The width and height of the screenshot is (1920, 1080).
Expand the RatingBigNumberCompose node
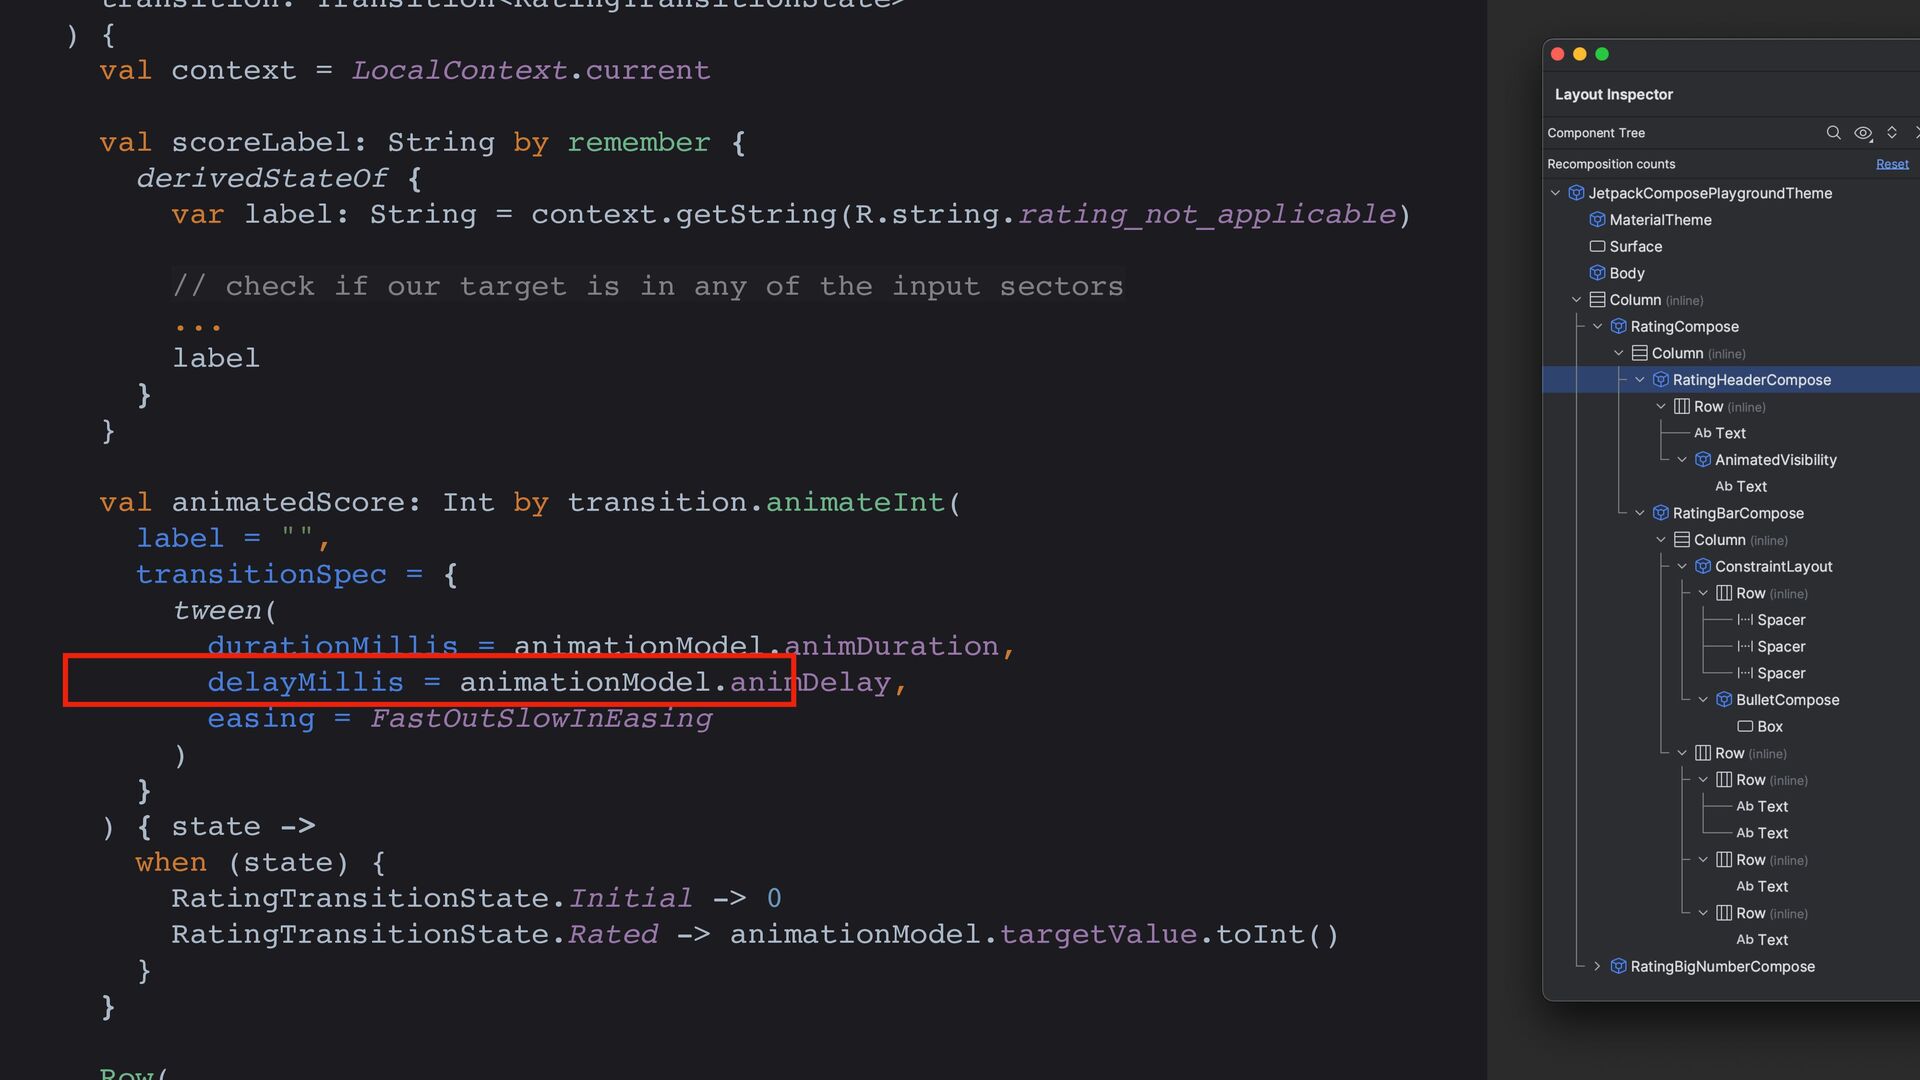(x=1597, y=966)
